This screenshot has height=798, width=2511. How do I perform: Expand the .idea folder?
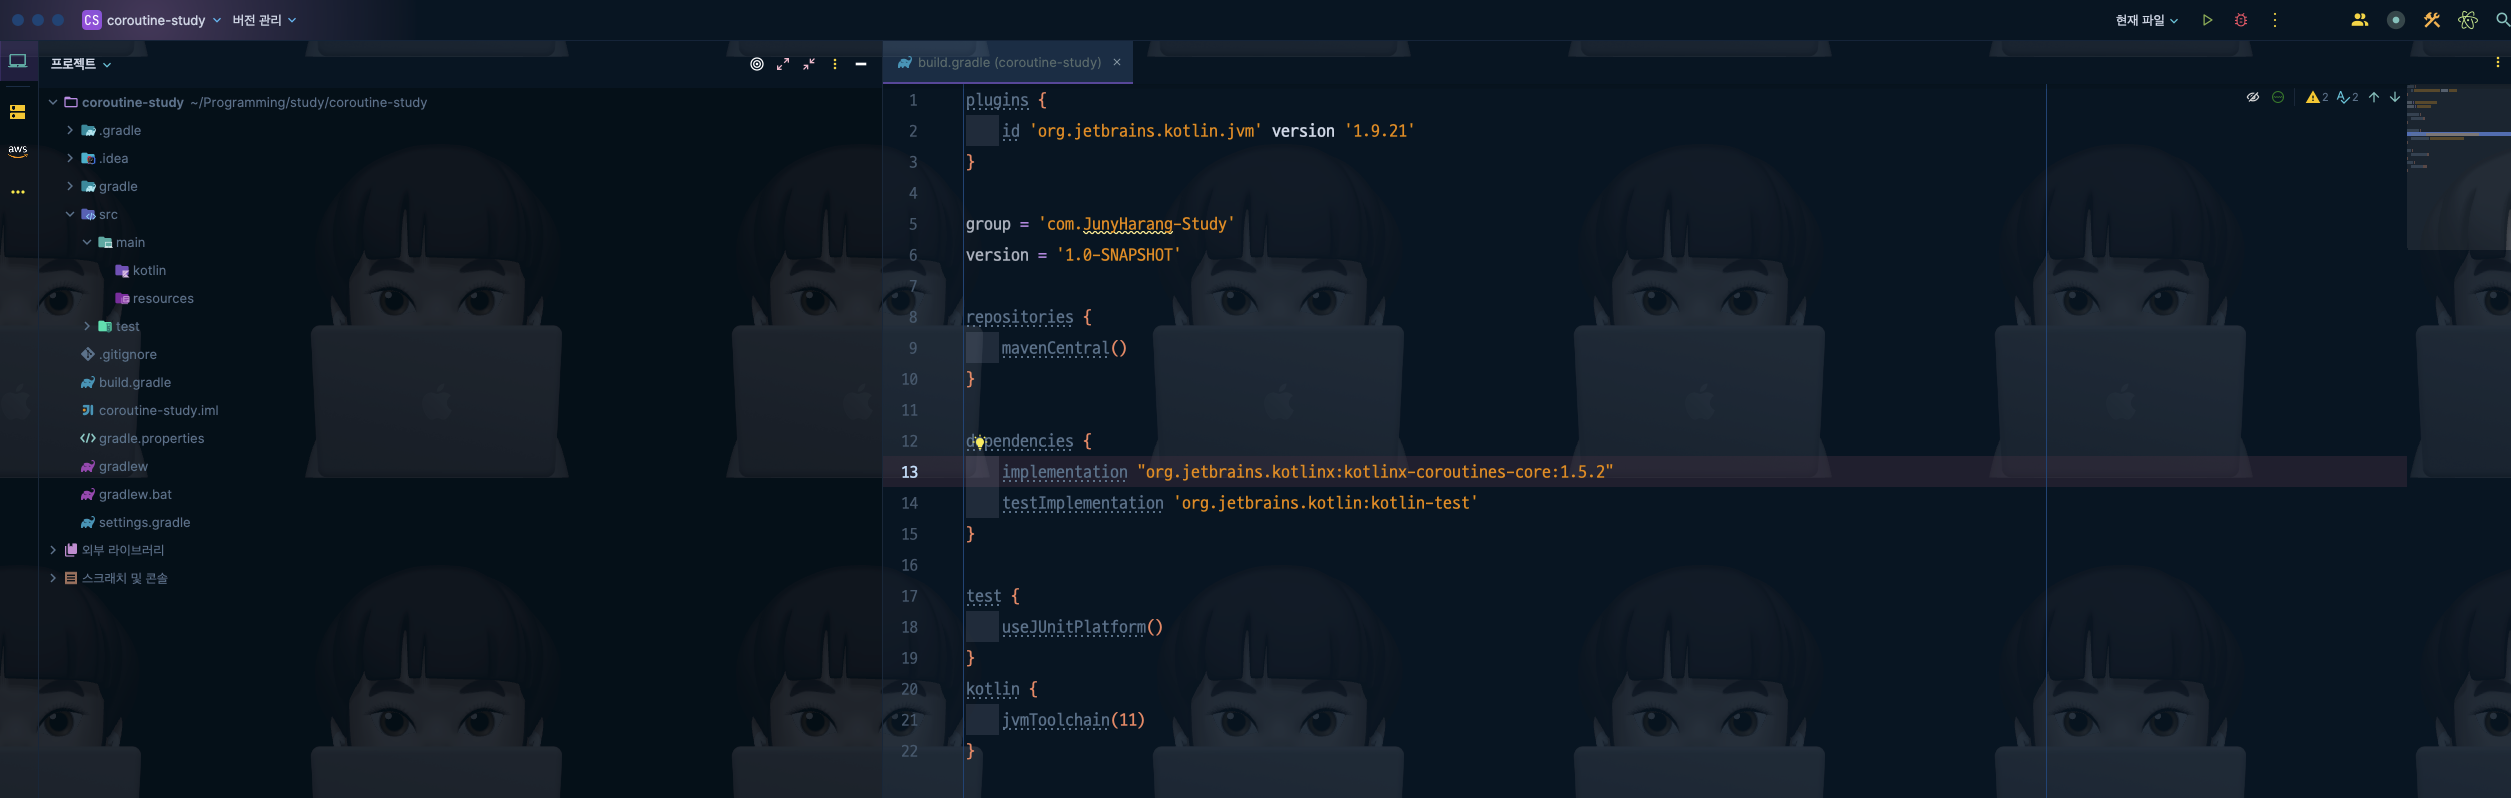[x=70, y=158]
